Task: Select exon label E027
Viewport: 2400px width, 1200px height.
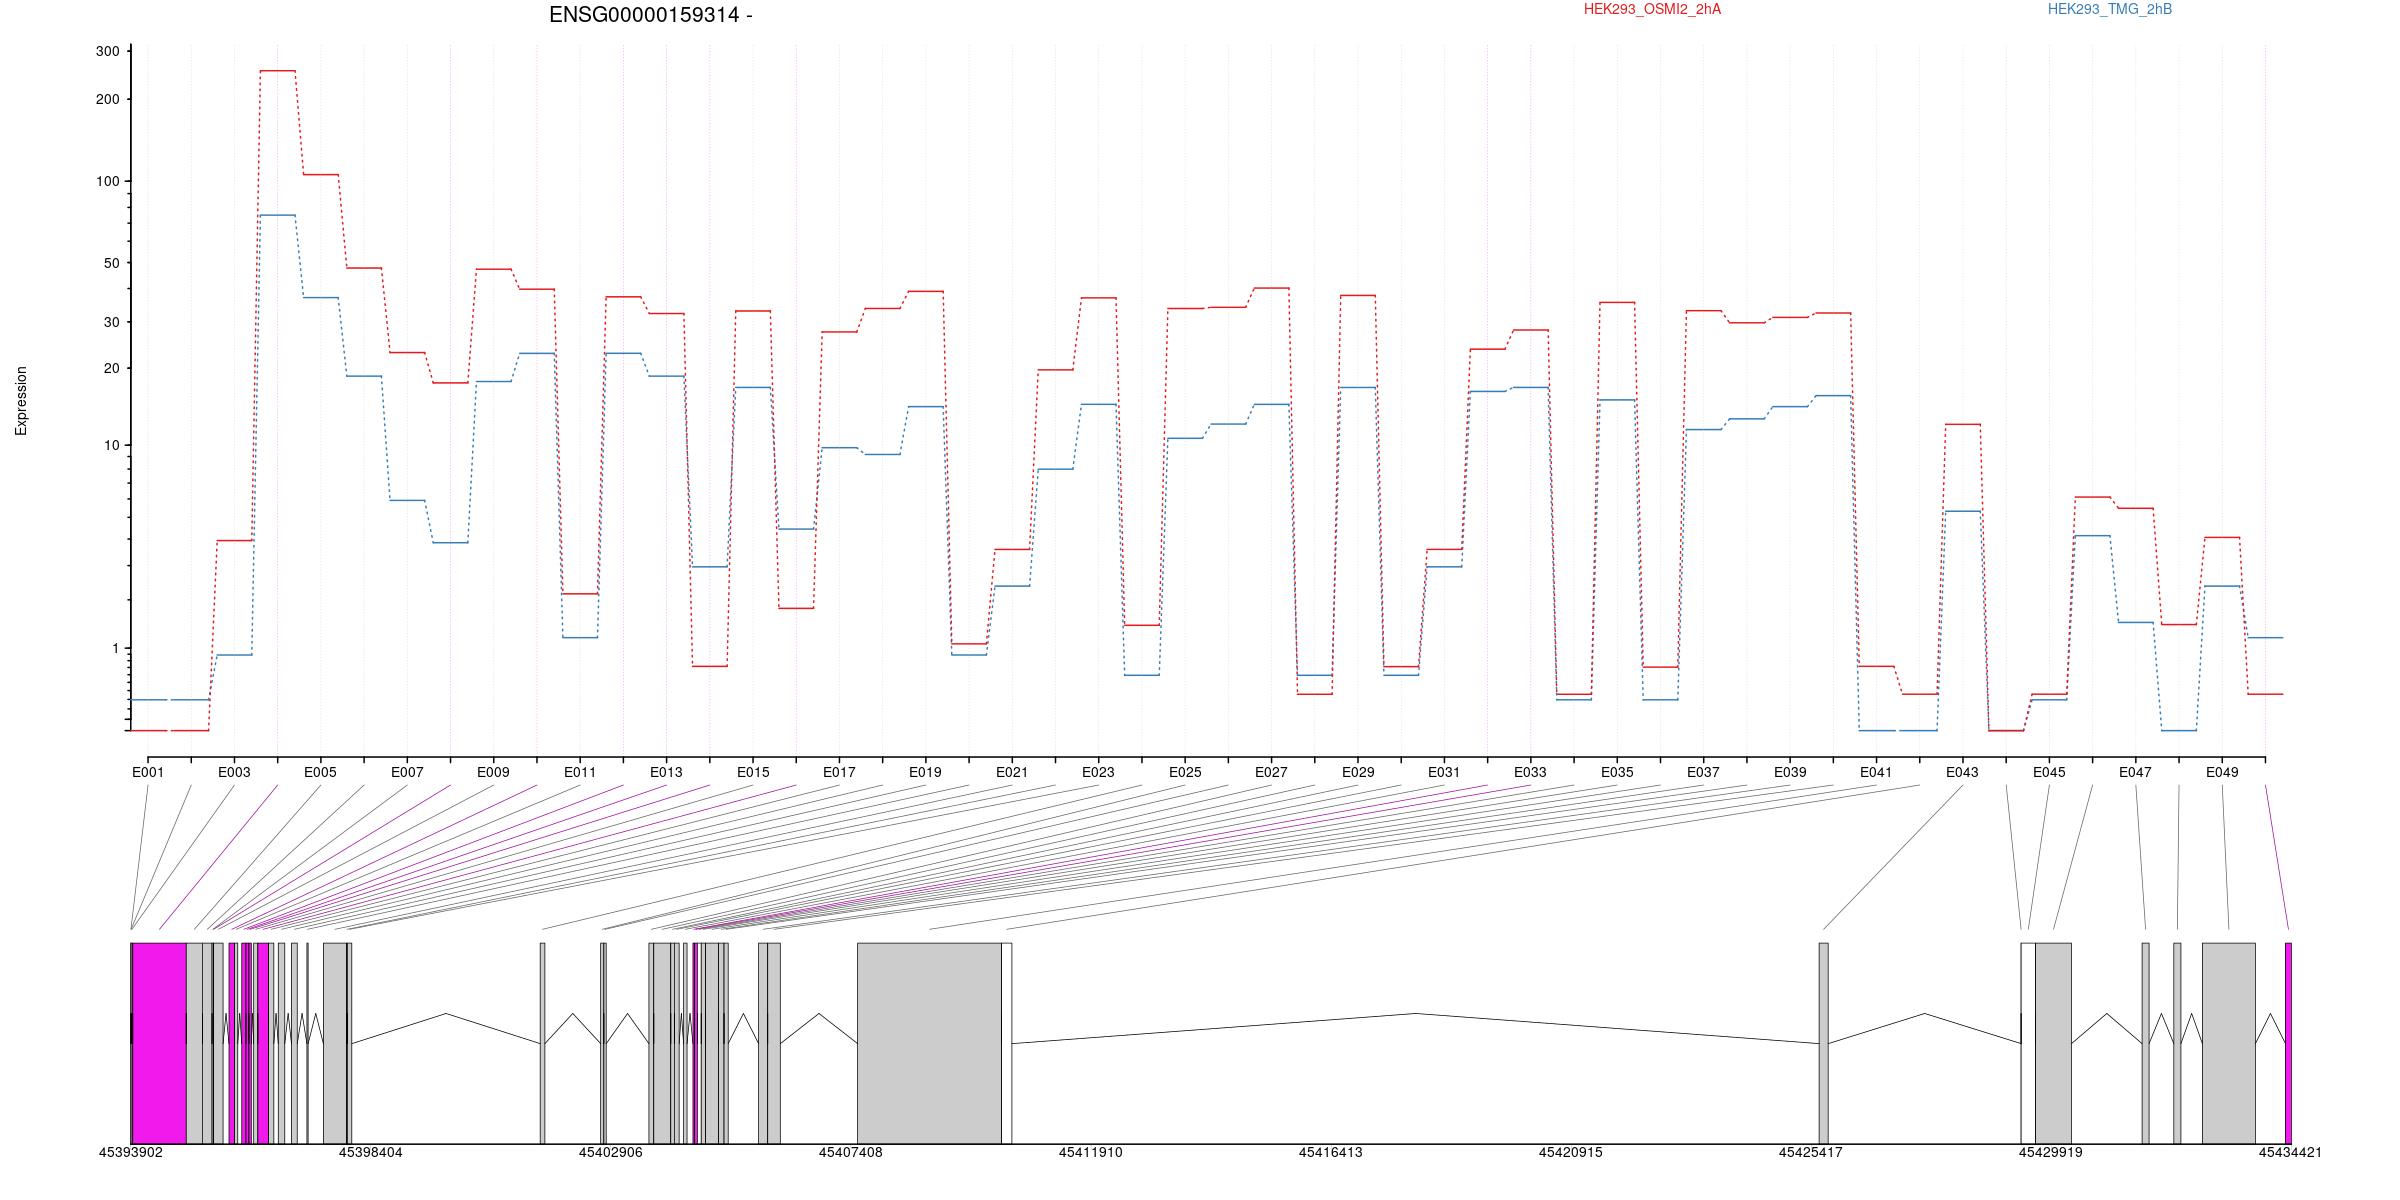Action: [x=1271, y=772]
